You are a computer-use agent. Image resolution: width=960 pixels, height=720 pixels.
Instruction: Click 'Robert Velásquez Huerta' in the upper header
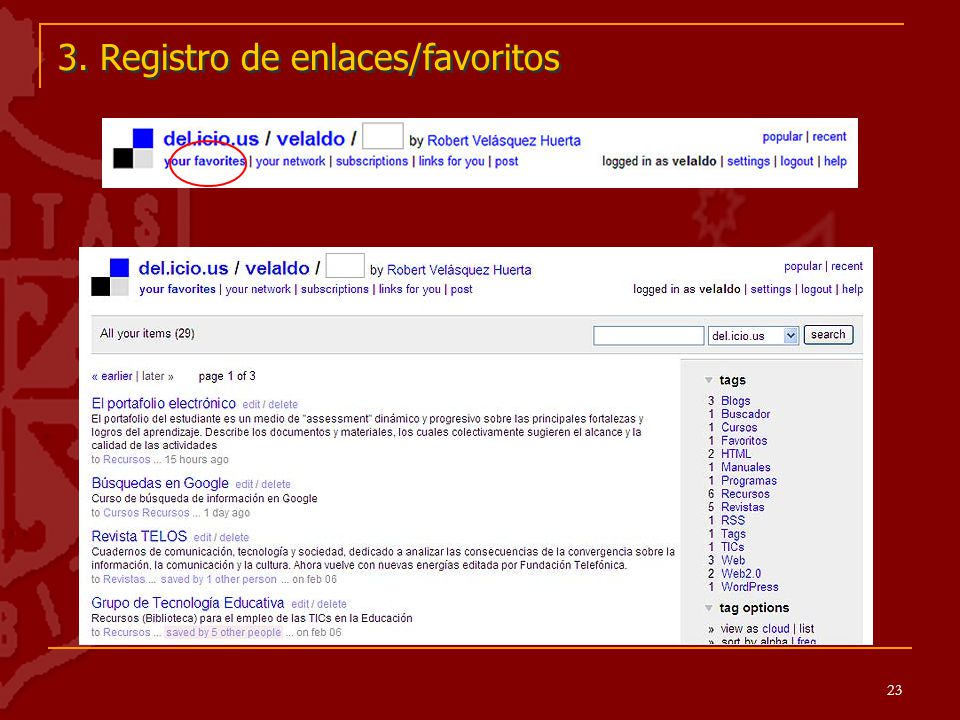pyautogui.click(x=504, y=141)
